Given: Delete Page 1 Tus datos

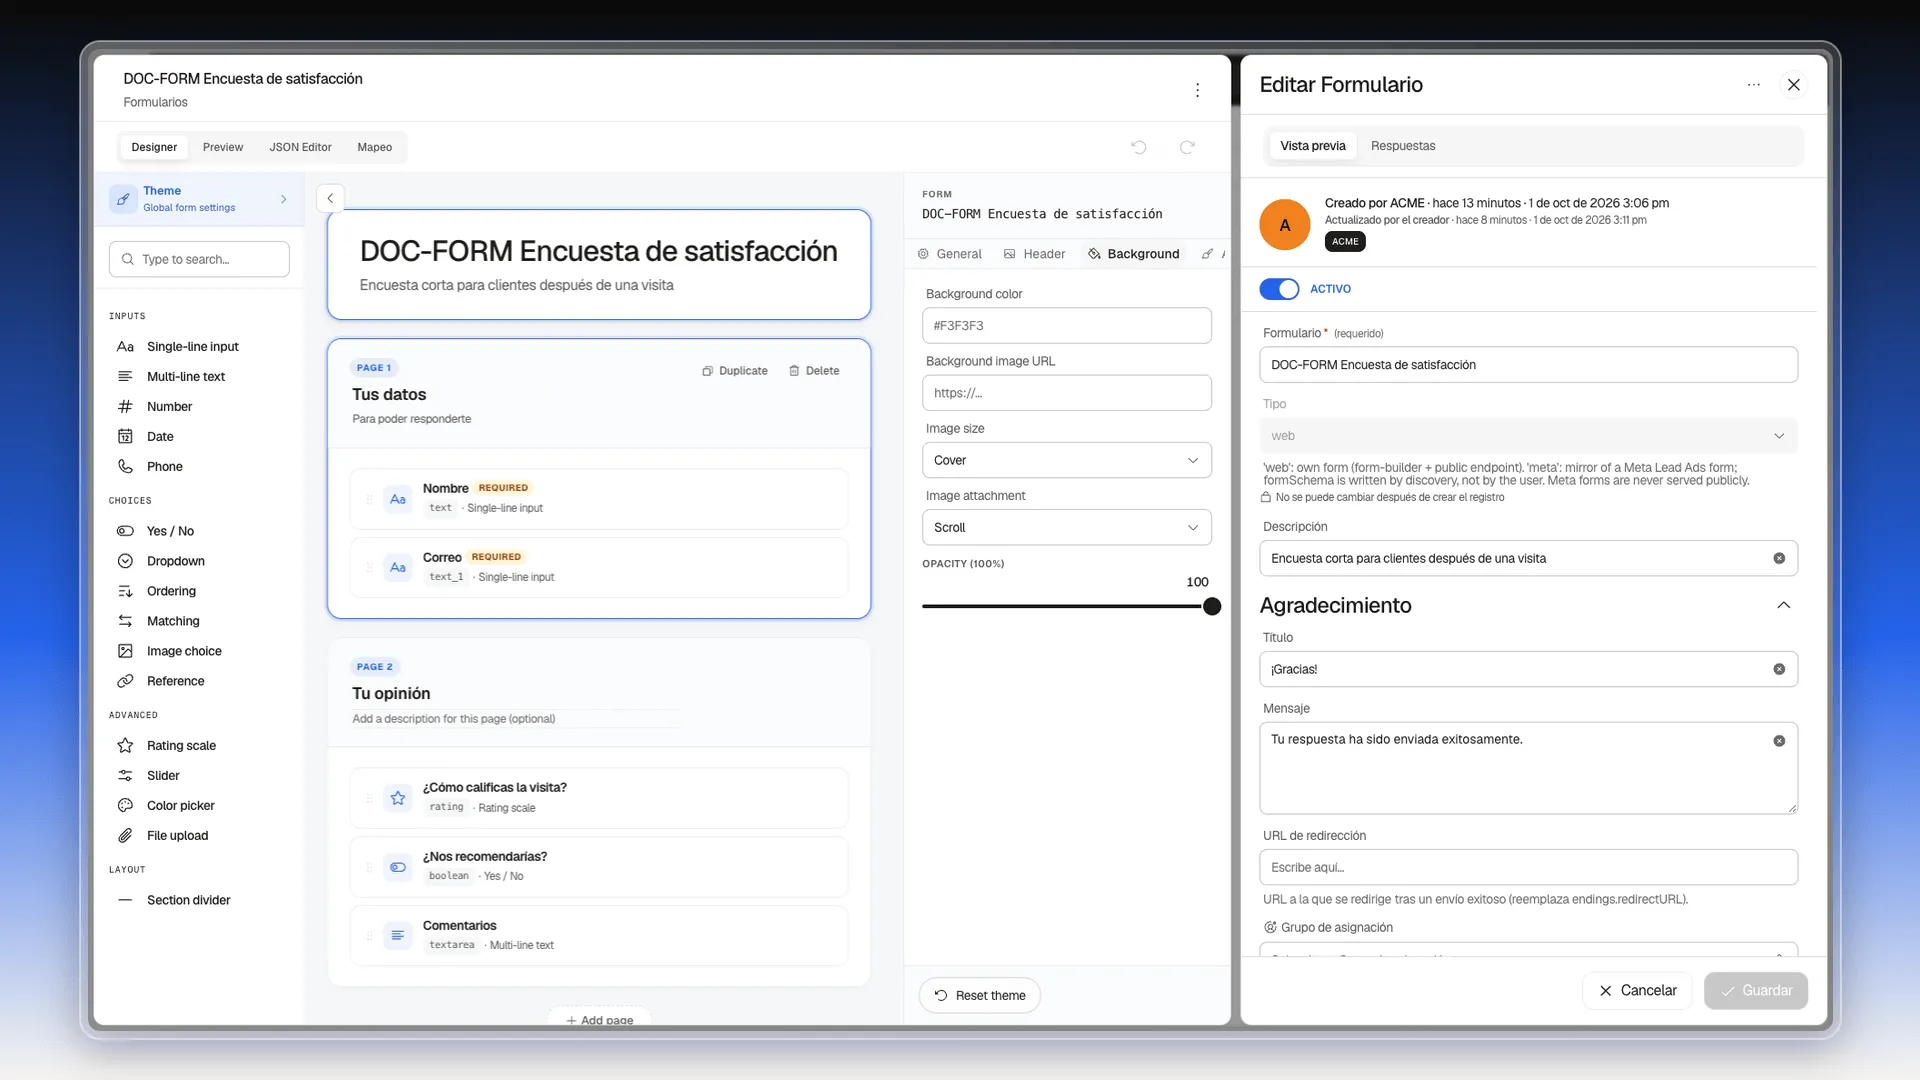Looking at the screenshot, I should tap(814, 371).
